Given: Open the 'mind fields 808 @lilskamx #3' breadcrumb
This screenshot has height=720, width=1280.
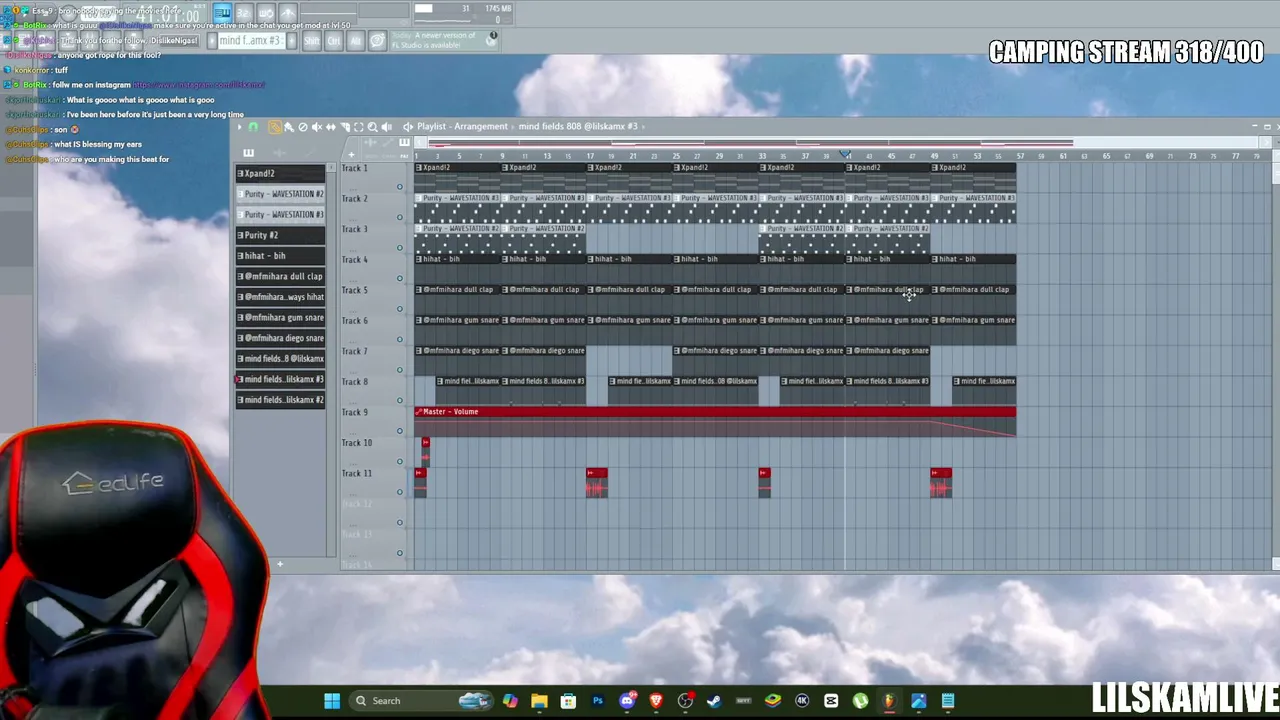Looking at the screenshot, I should tap(578, 127).
